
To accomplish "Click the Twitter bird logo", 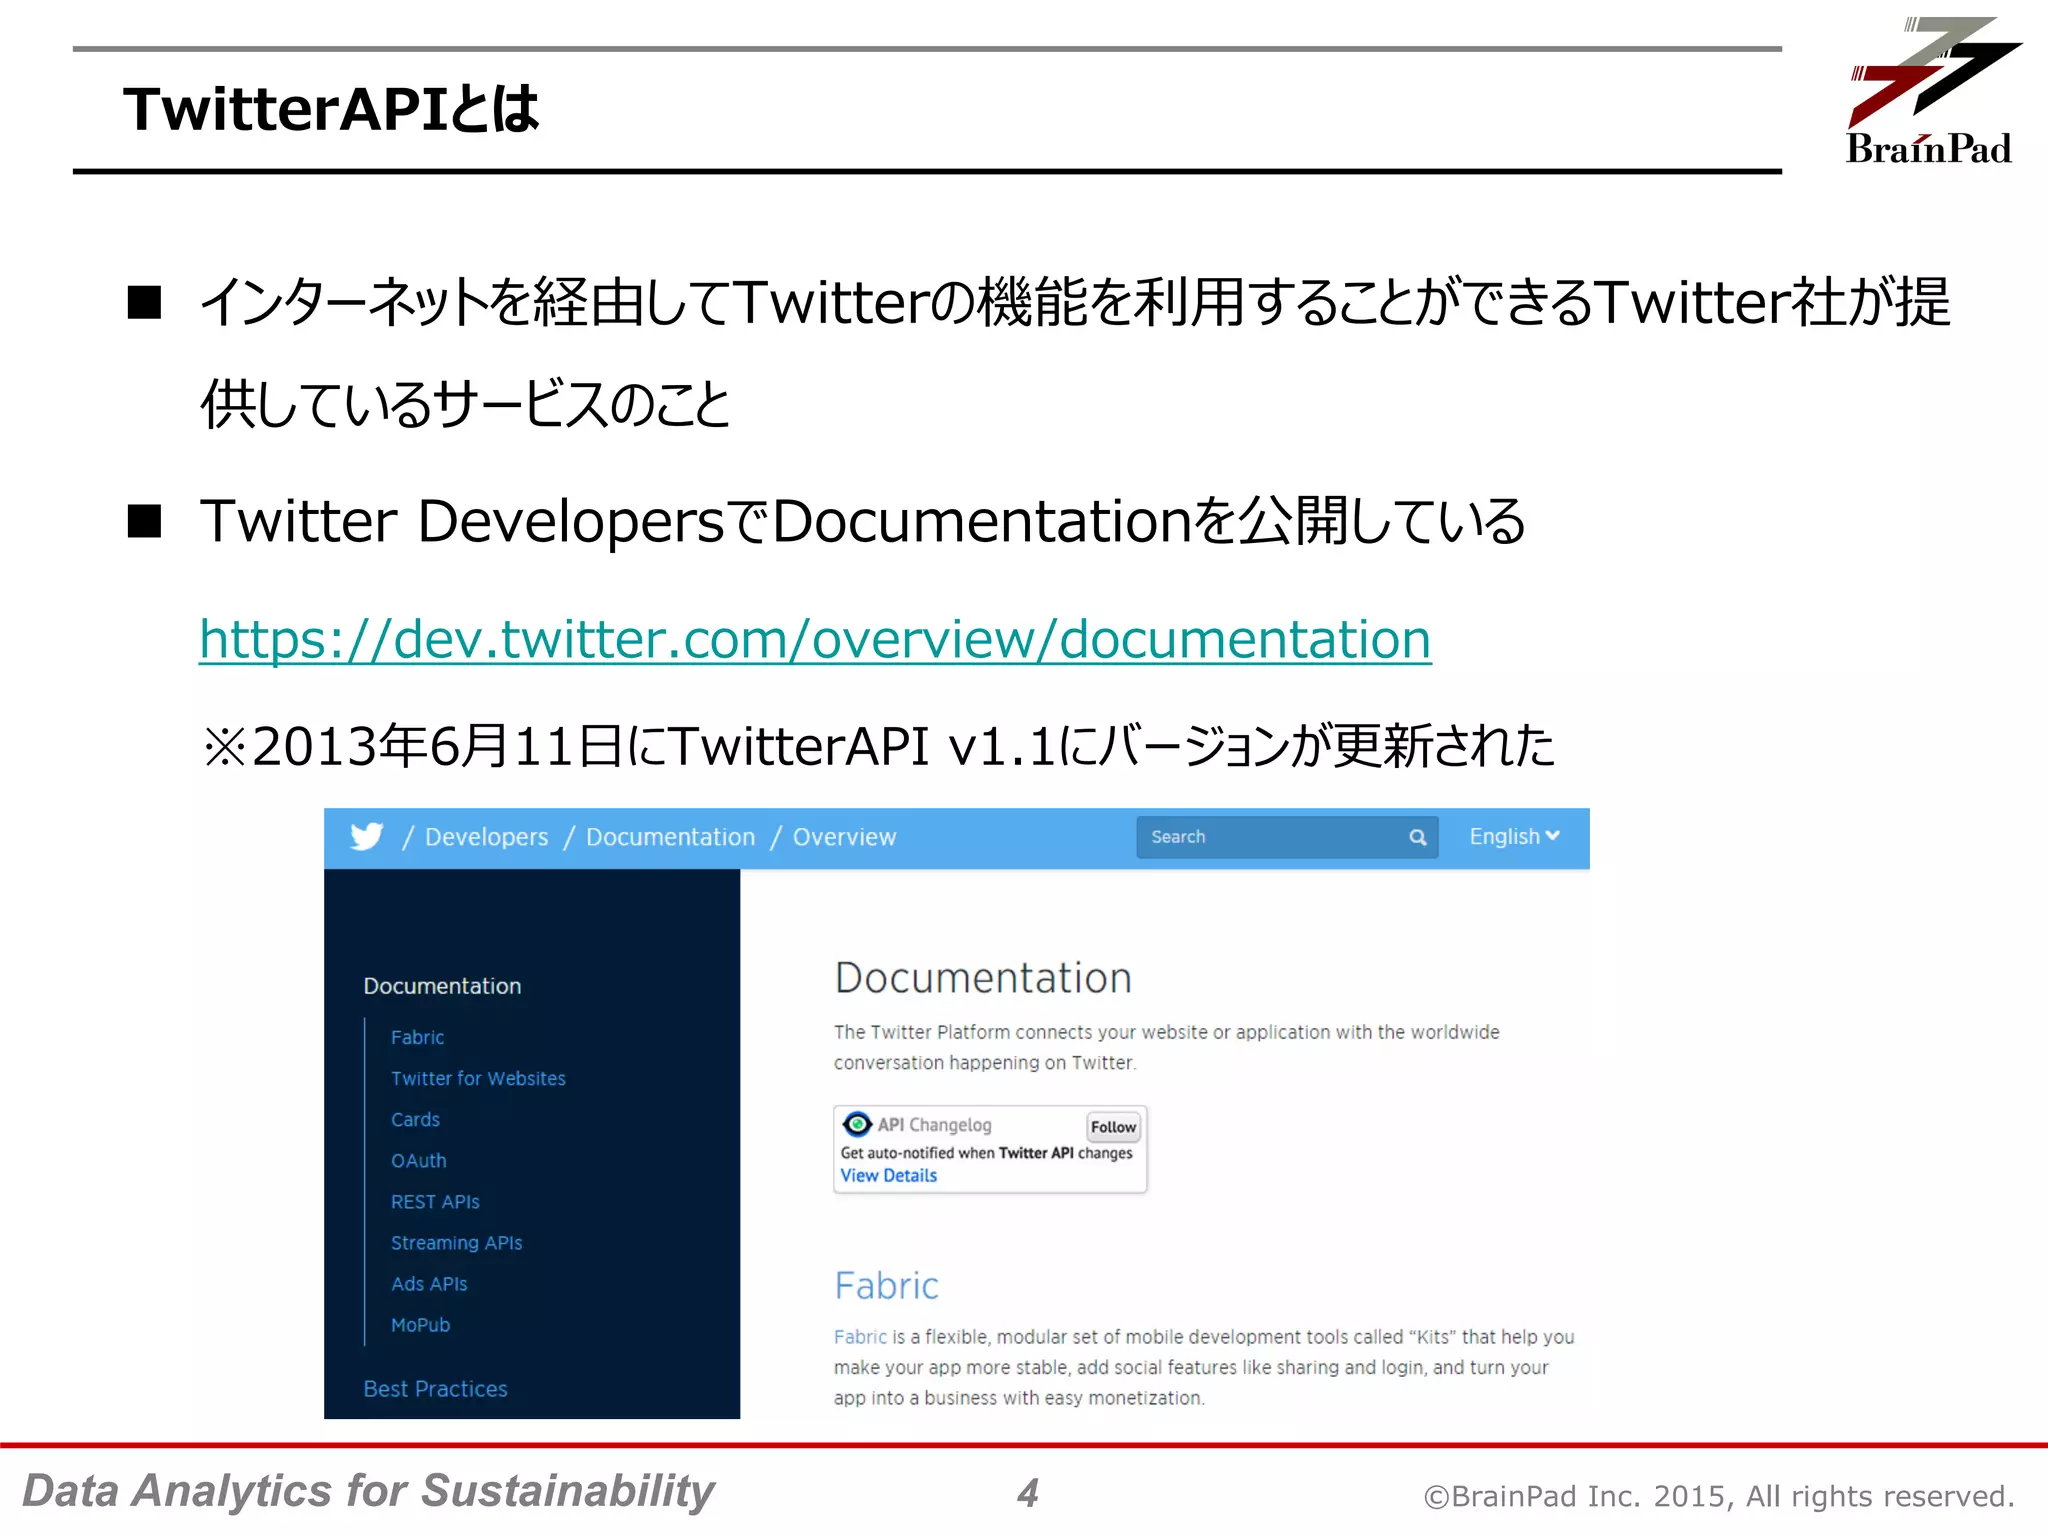I will point(367,836).
